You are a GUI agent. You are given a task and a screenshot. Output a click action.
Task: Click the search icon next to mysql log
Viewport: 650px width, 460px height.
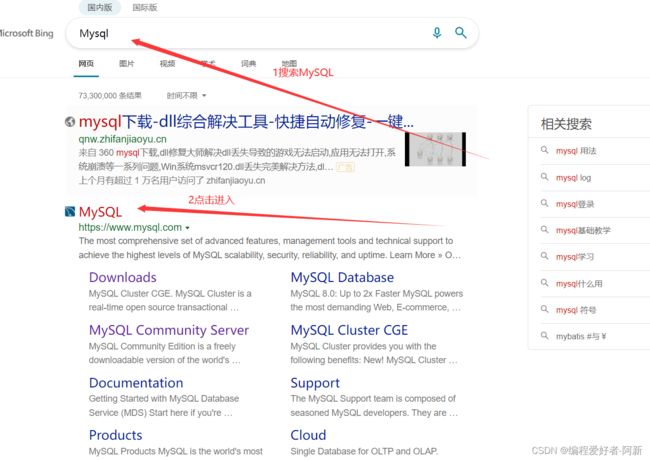544,177
